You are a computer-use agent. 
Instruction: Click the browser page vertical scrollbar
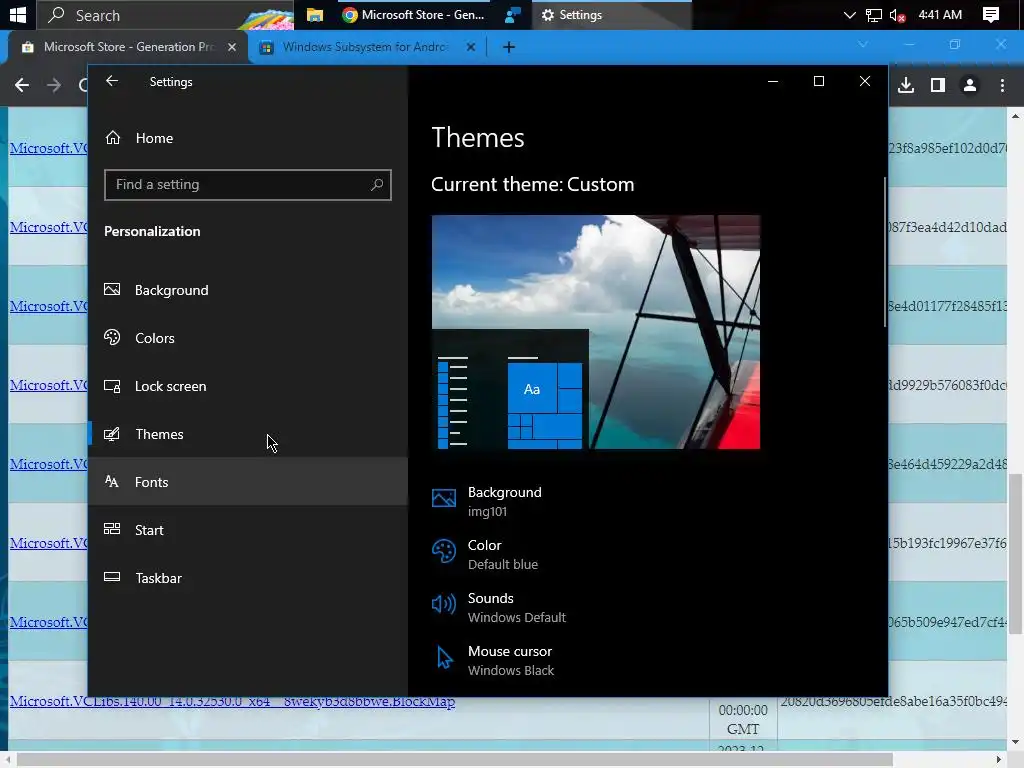(x=1015, y=554)
